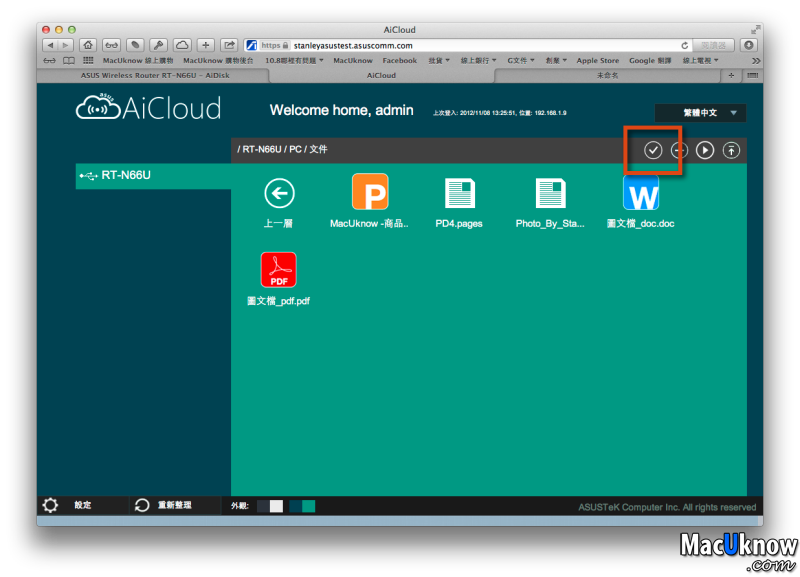Select the teal theme swatch
The height and width of the screenshot is (577, 800).
point(302,506)
